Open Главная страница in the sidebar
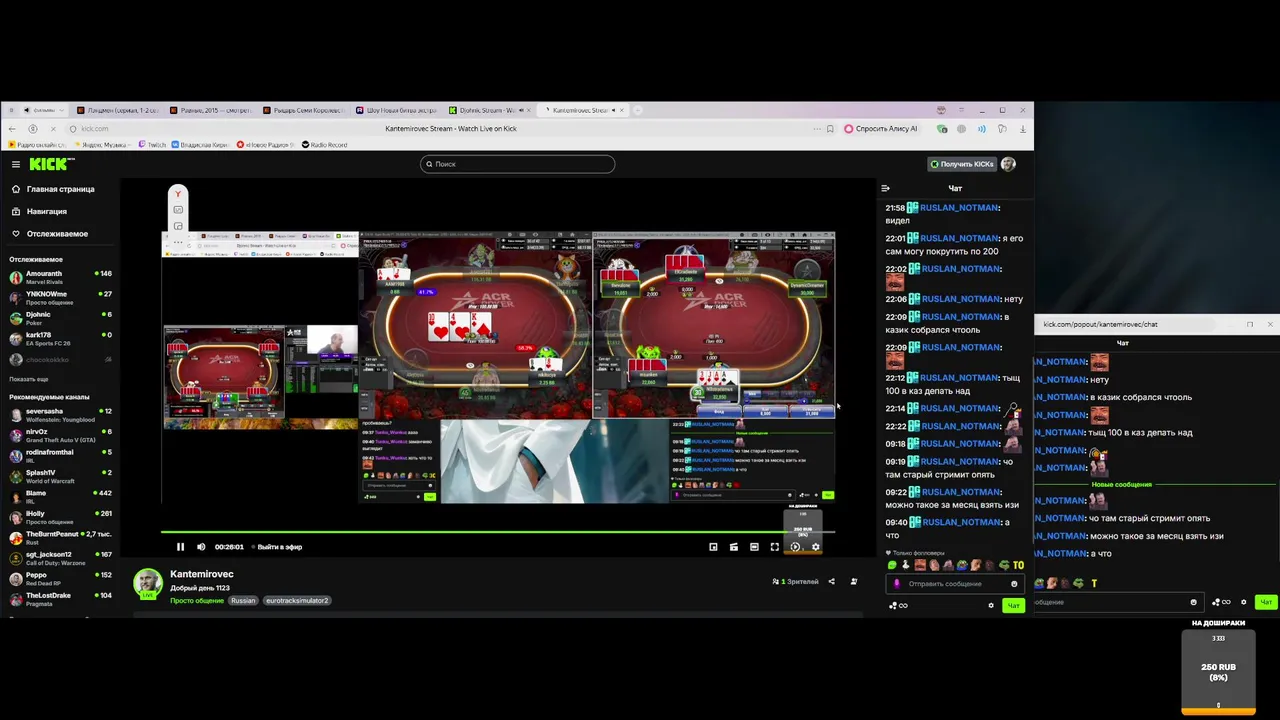The width and height of the screenshot is (1280, 720). tap(60, 189)
